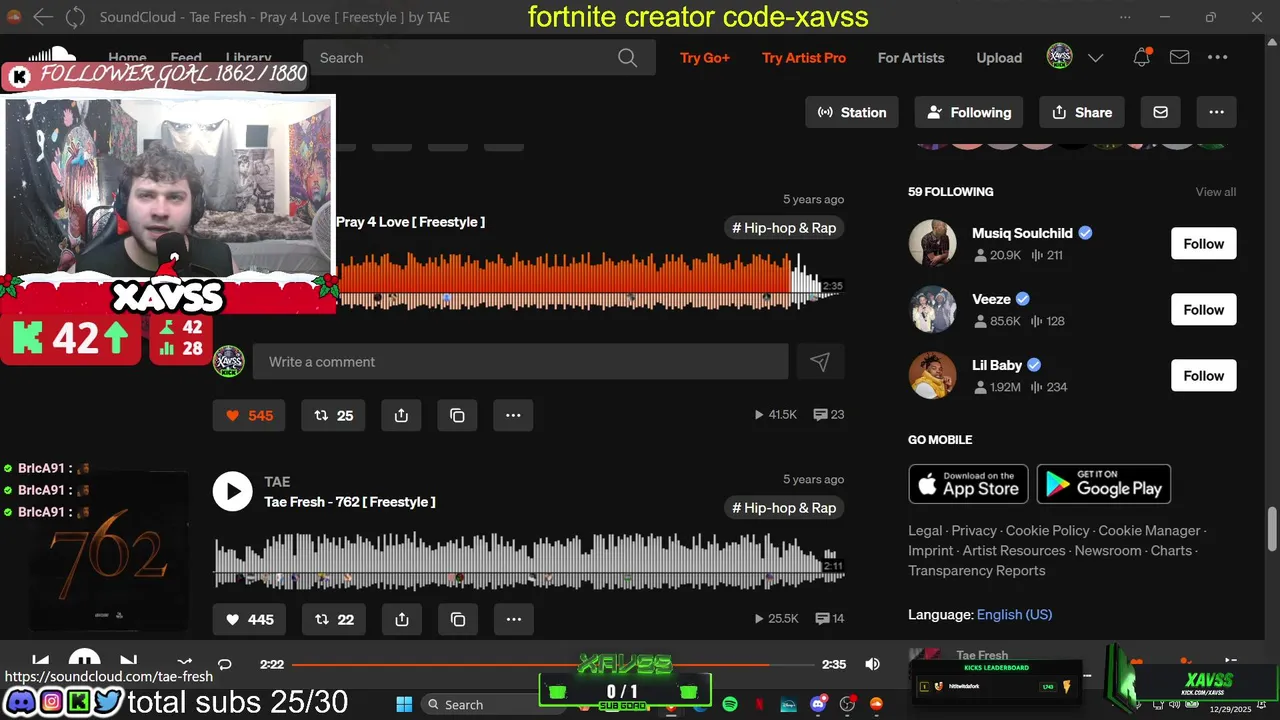The image size is (1280, 720).
Task: Open the Try Artist Pro tab
Action: pyautogui.click(x=804, y=58)
